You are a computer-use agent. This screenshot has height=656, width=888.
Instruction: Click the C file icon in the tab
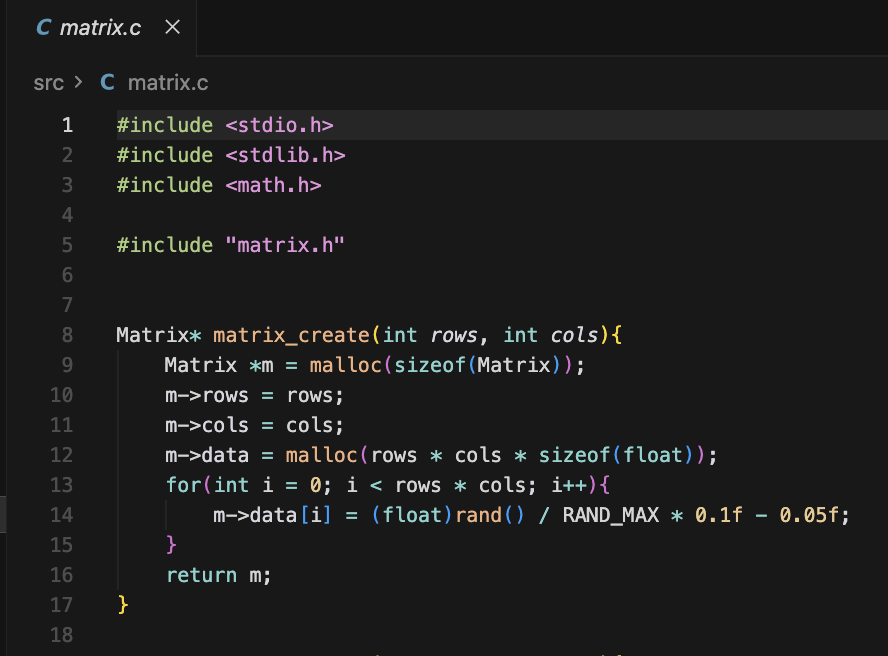[43, 27]
